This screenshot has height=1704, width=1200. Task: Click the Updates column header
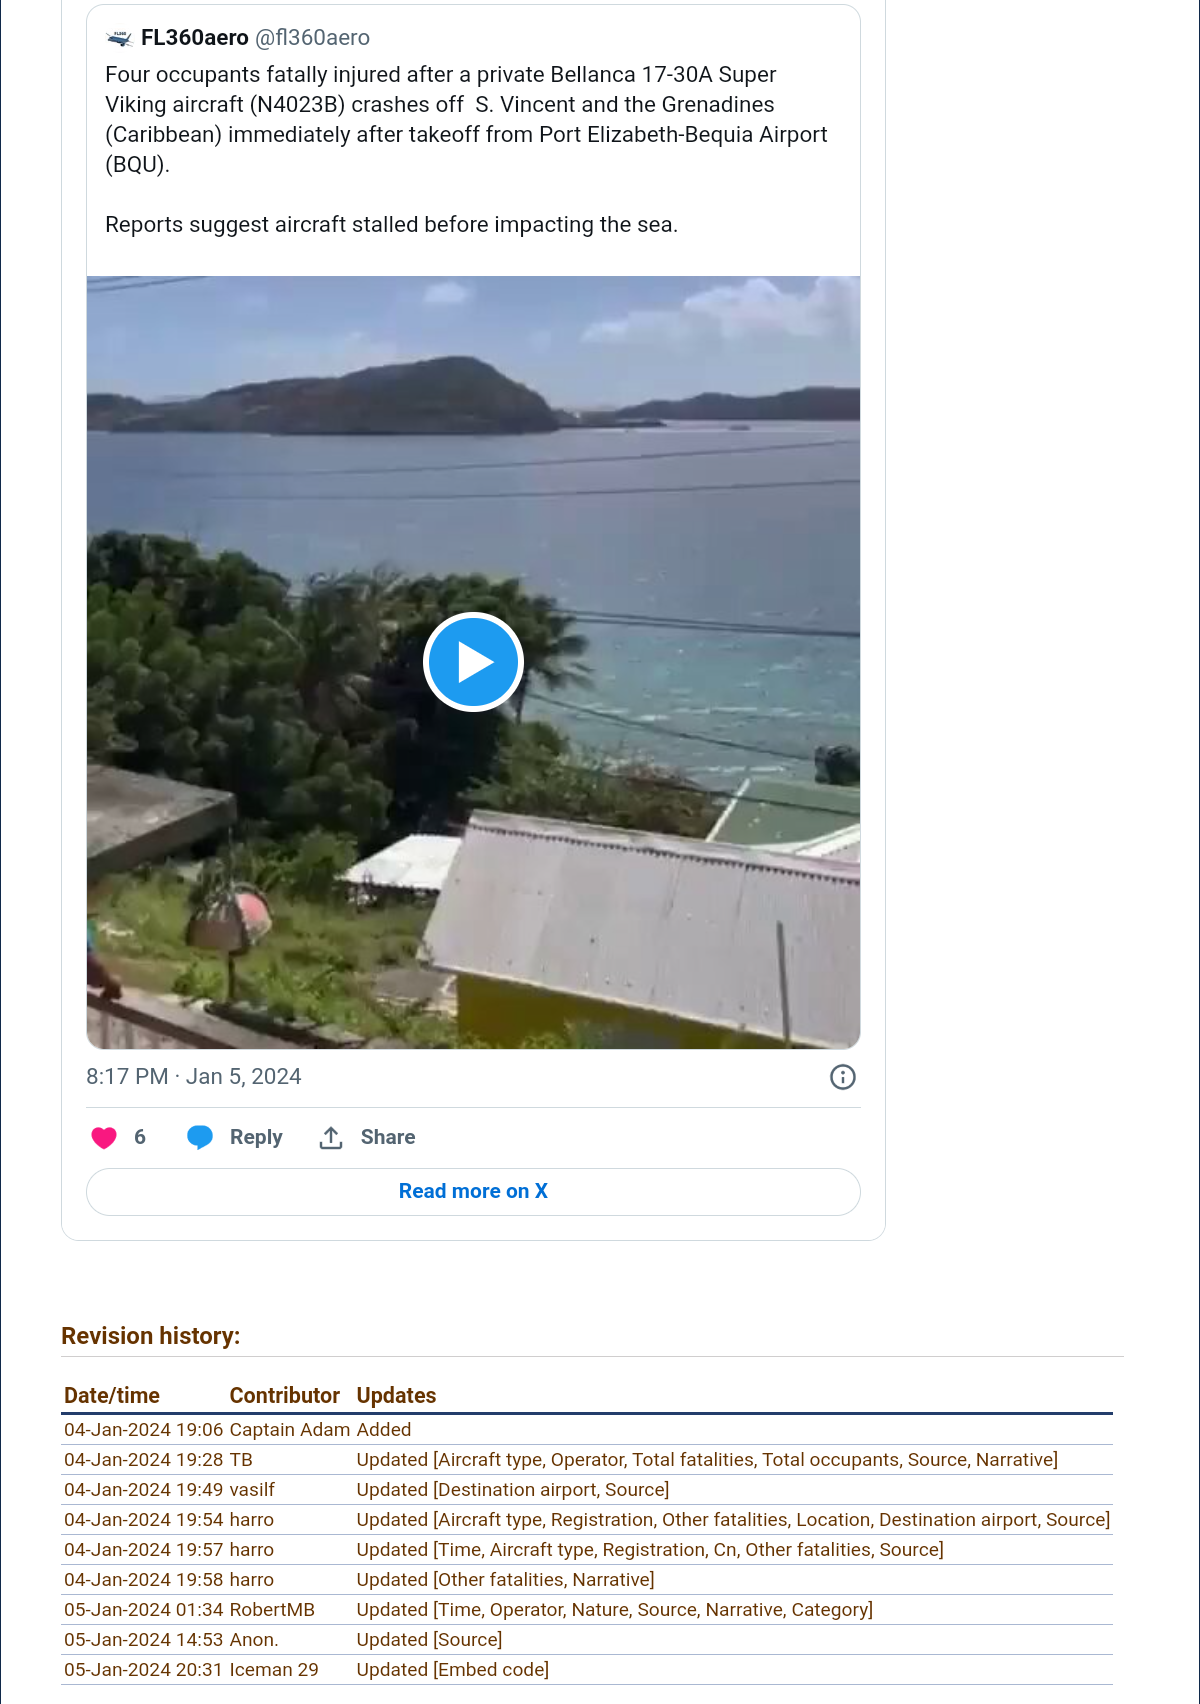point(396,1395)
